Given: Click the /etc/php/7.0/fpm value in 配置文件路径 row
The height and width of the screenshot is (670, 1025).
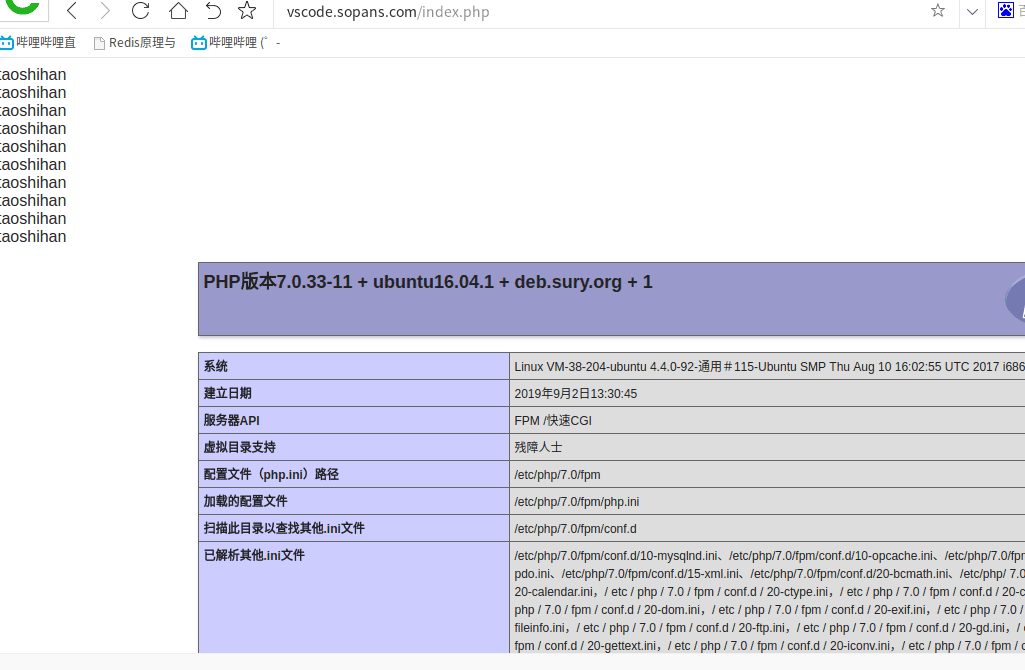Looking at the screenshot, I should [558, 475].
